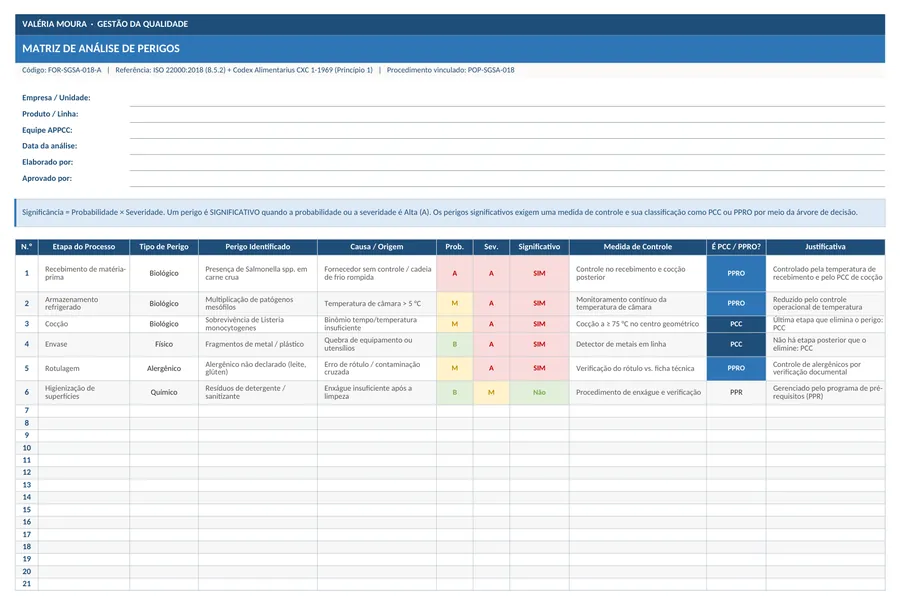Screen dimensions: 900x605
Task: Select the red 'A' probability cell in row 1
Action: pyautogui.click(x=455, y=273)
